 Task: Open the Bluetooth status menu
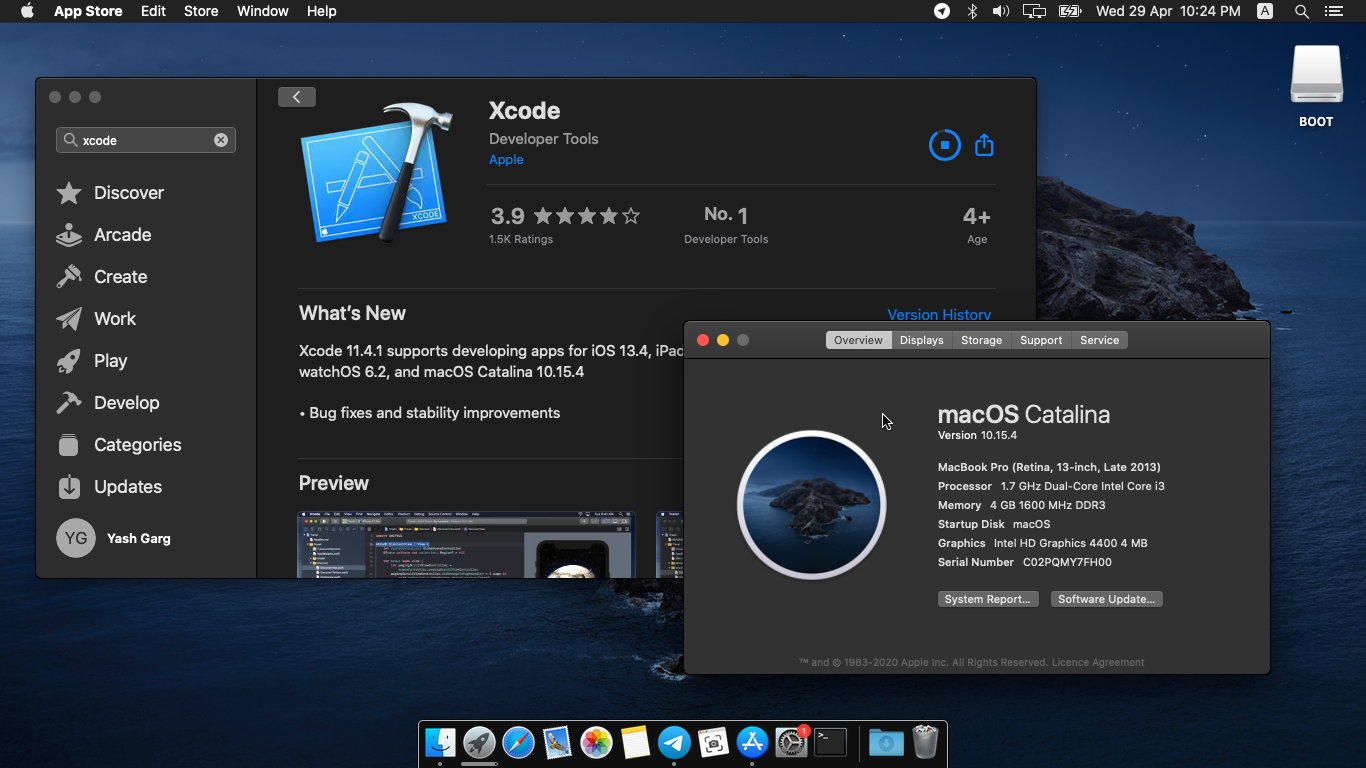click(972, 11)
